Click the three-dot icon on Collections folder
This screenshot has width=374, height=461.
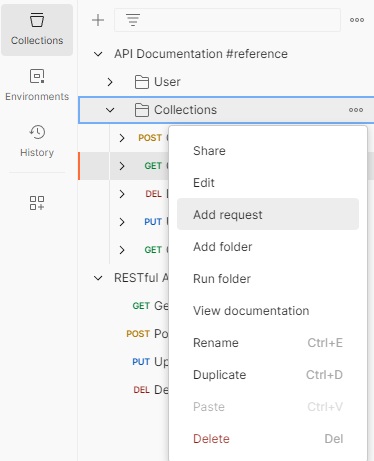[x=356, y=110]
